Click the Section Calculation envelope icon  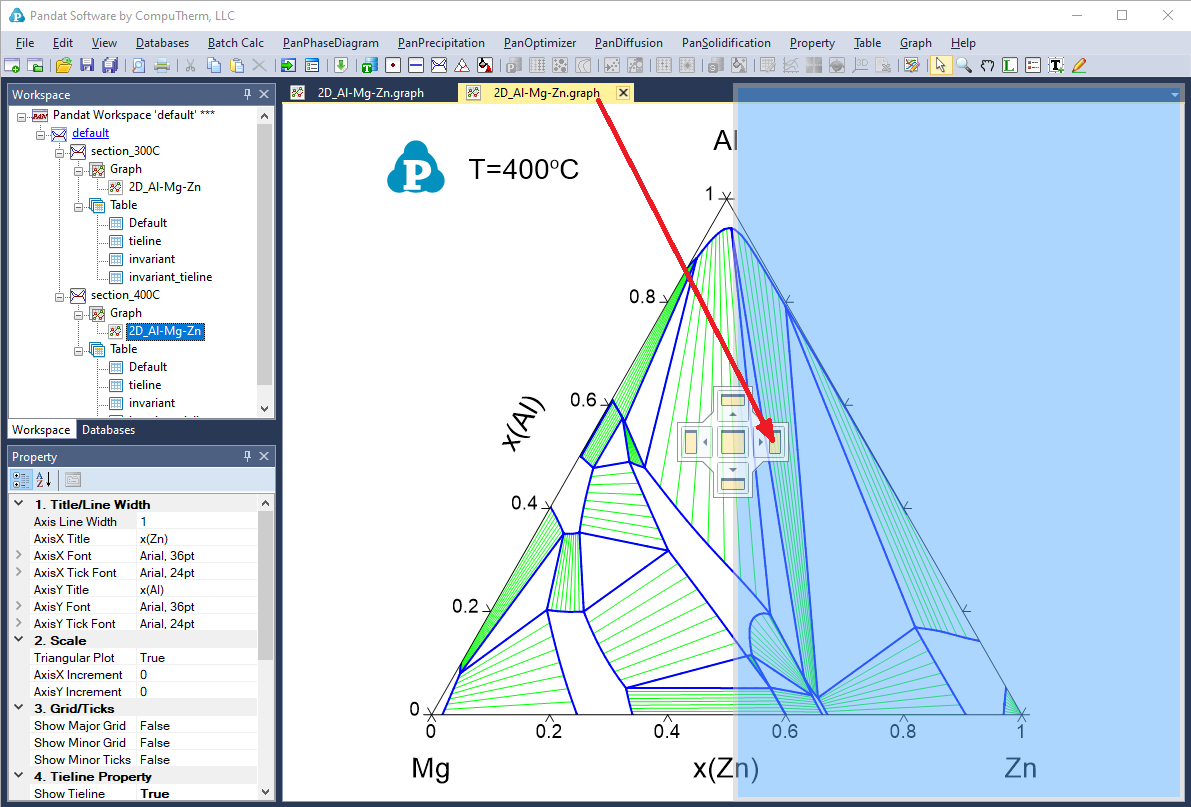(x=438, y=65)
